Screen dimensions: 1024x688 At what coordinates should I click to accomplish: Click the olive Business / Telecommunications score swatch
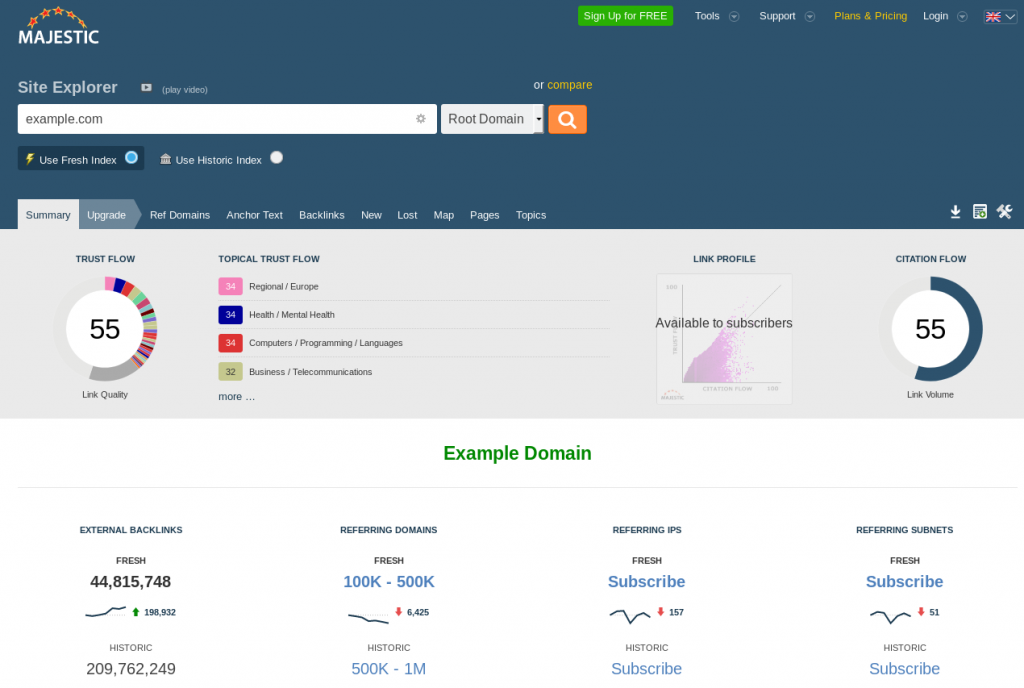pos(231,371)
